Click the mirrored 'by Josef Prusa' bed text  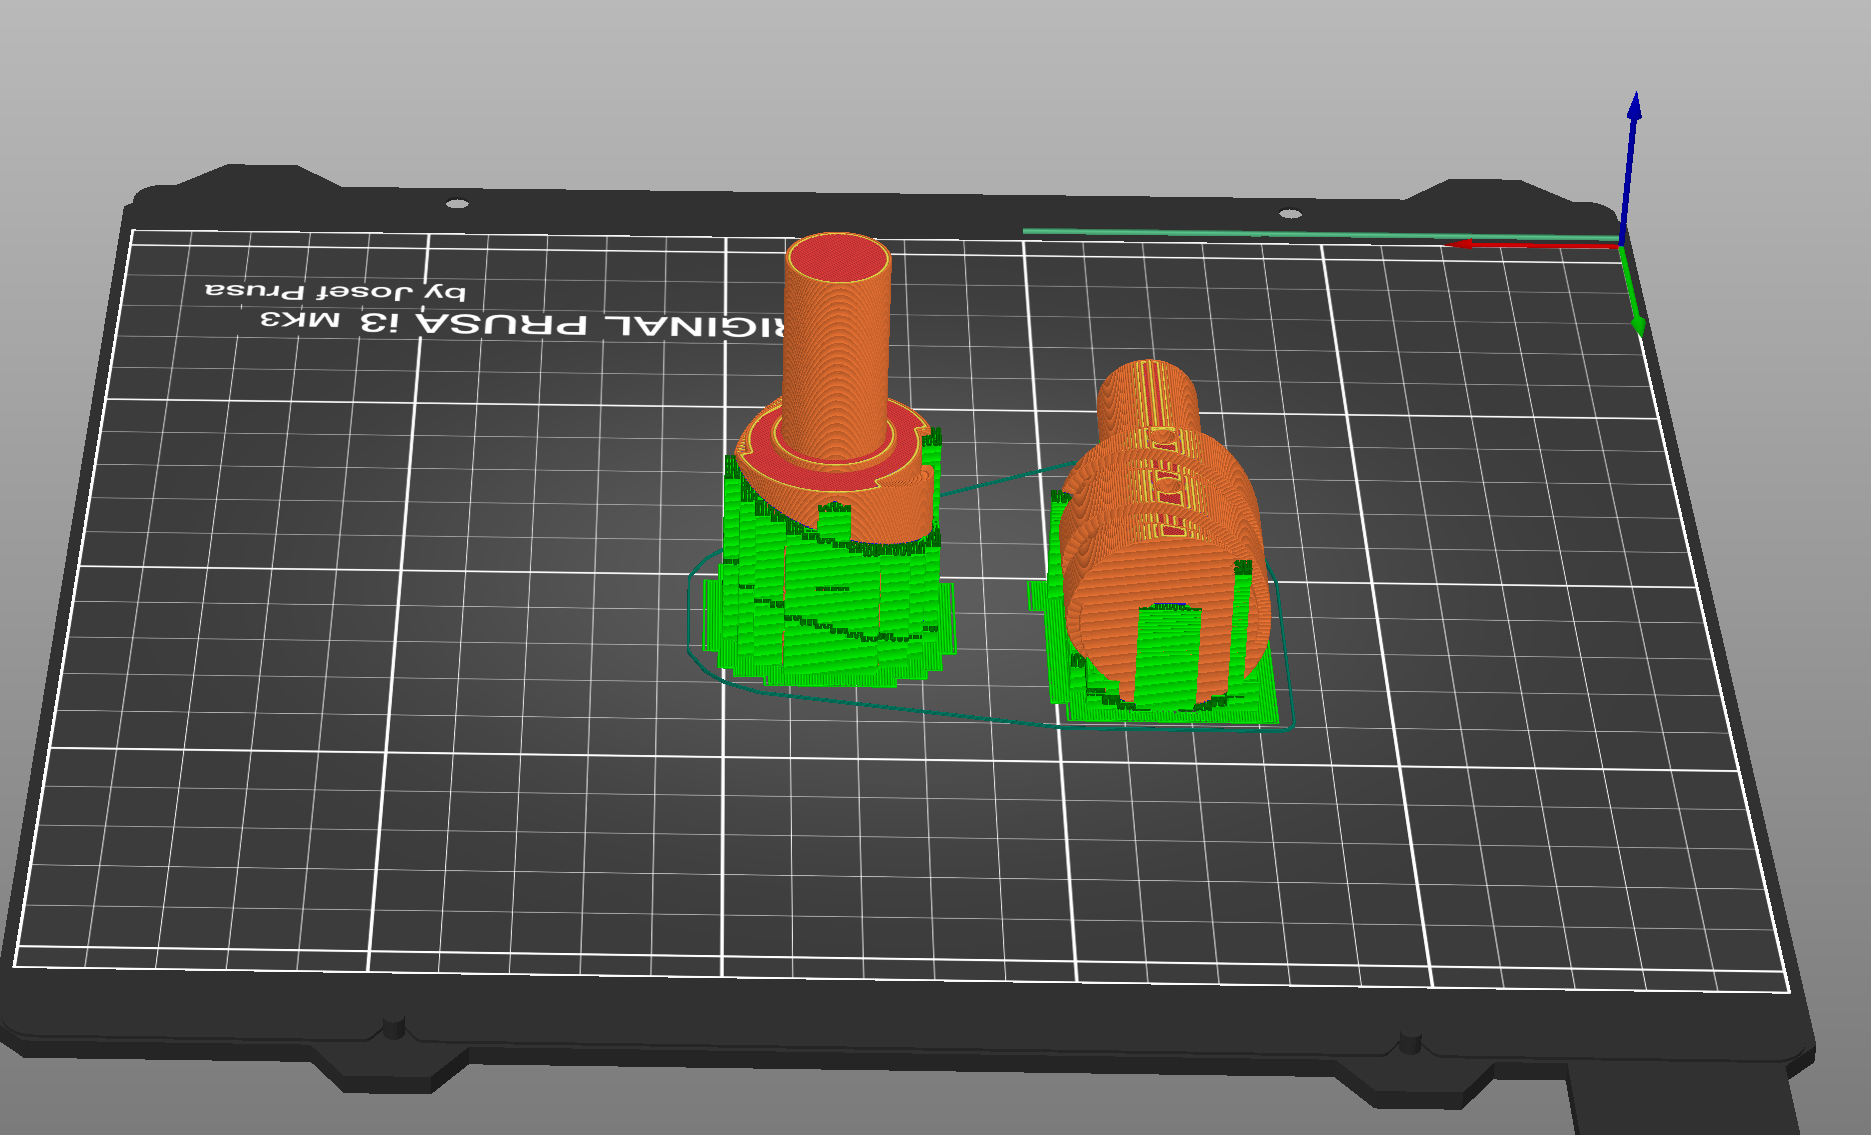335,291
